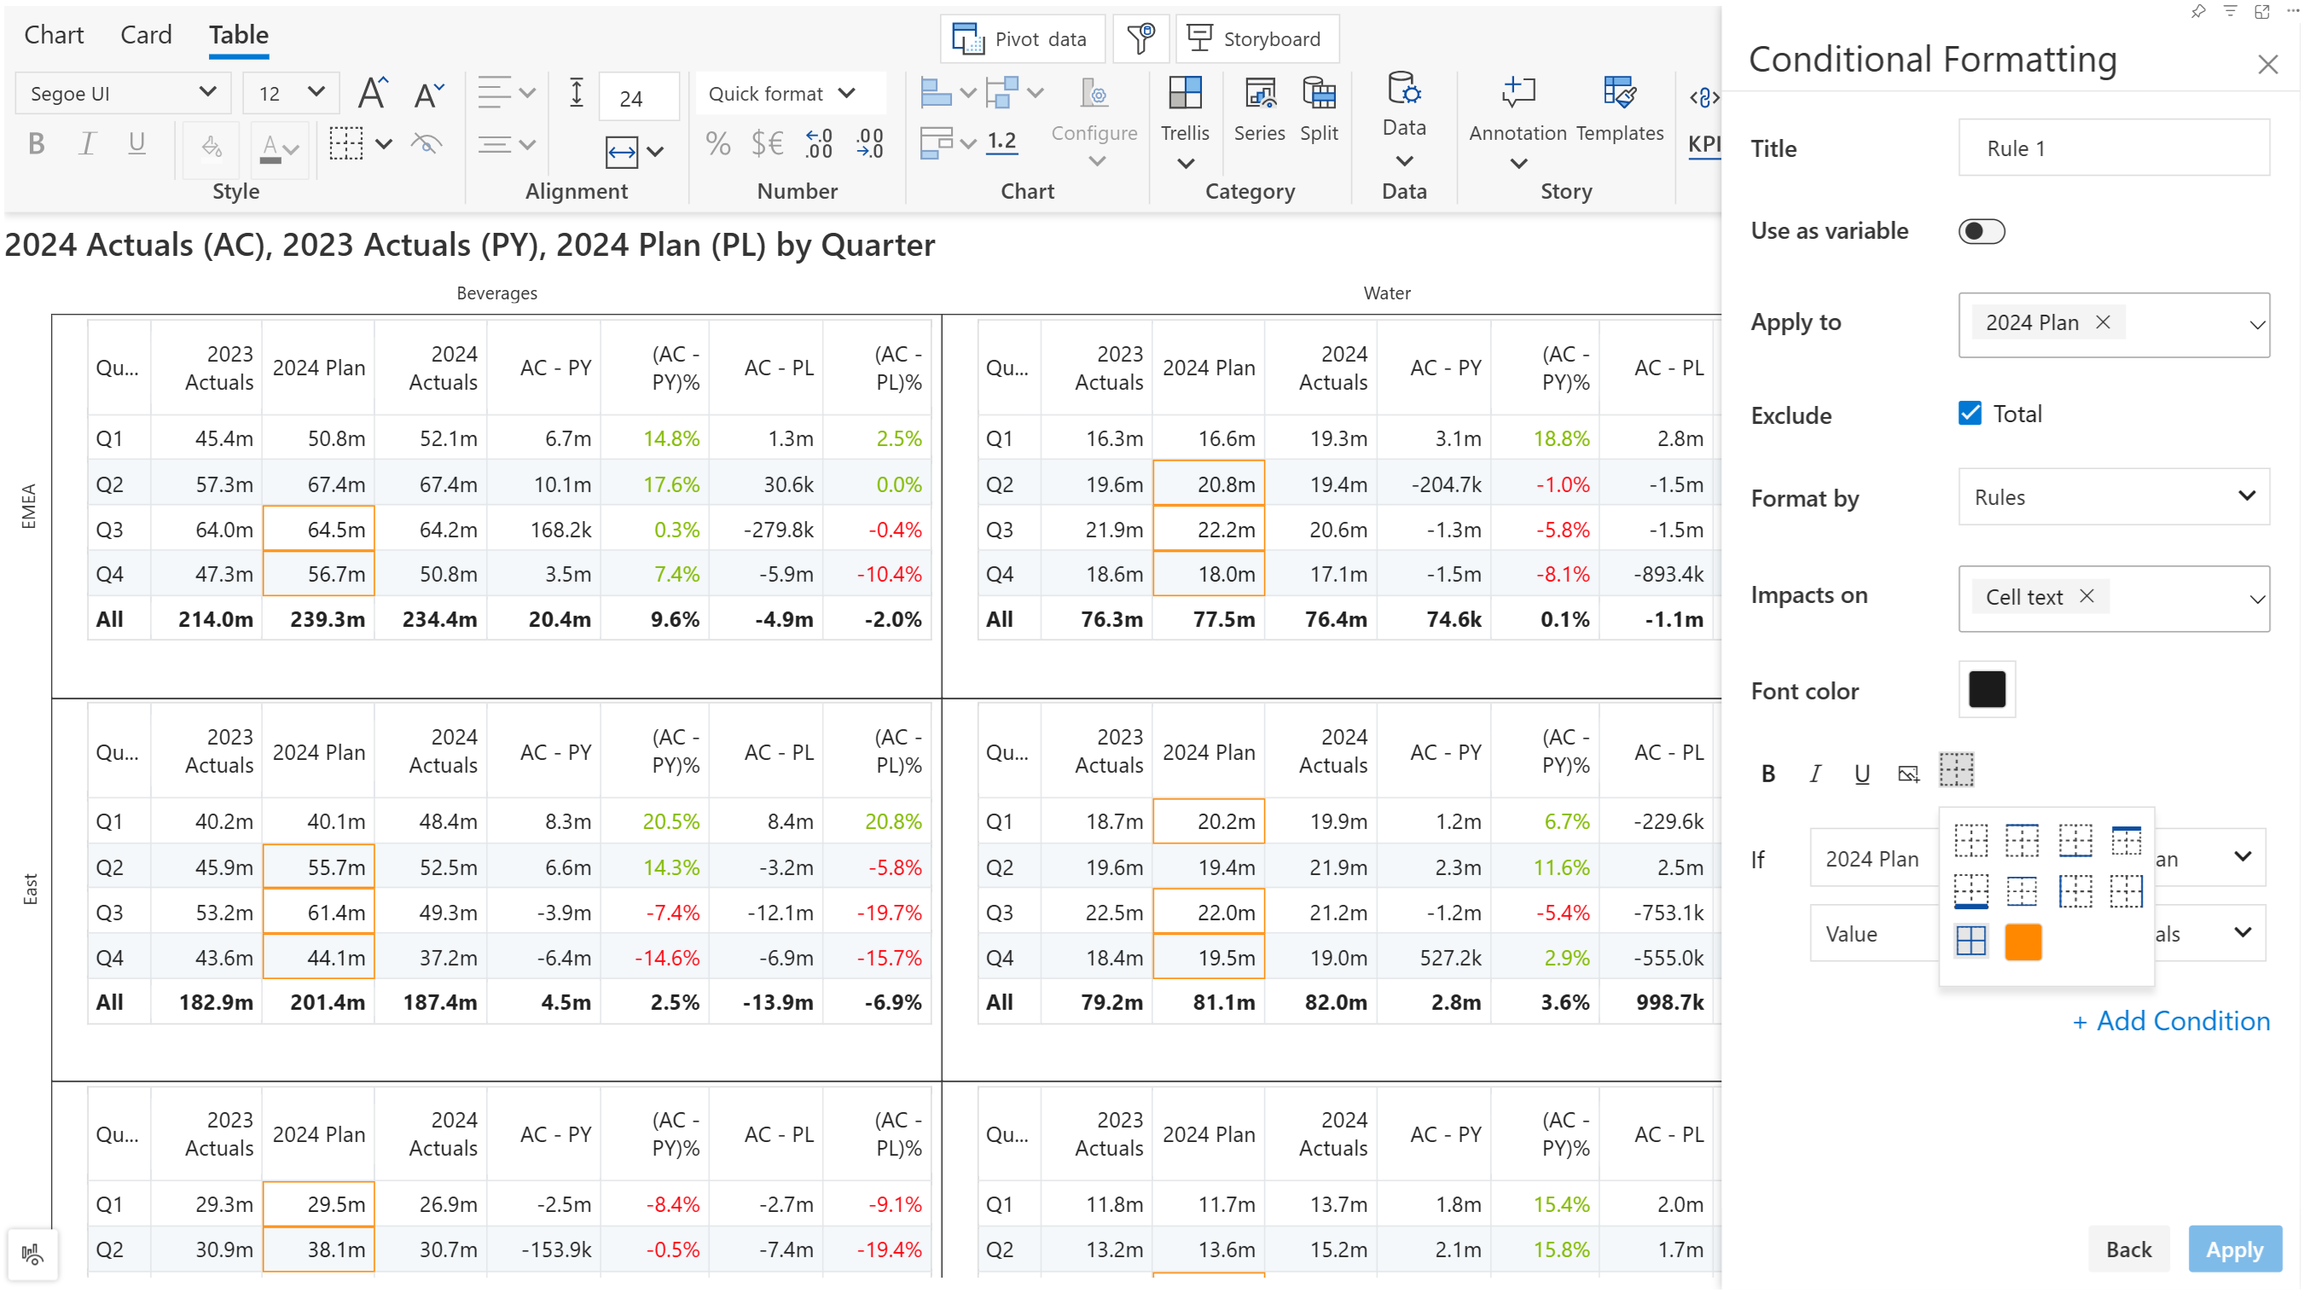The image size is (2304, 1293).
Task: Click the Series category icon
Action: [x=1259, y=94]
